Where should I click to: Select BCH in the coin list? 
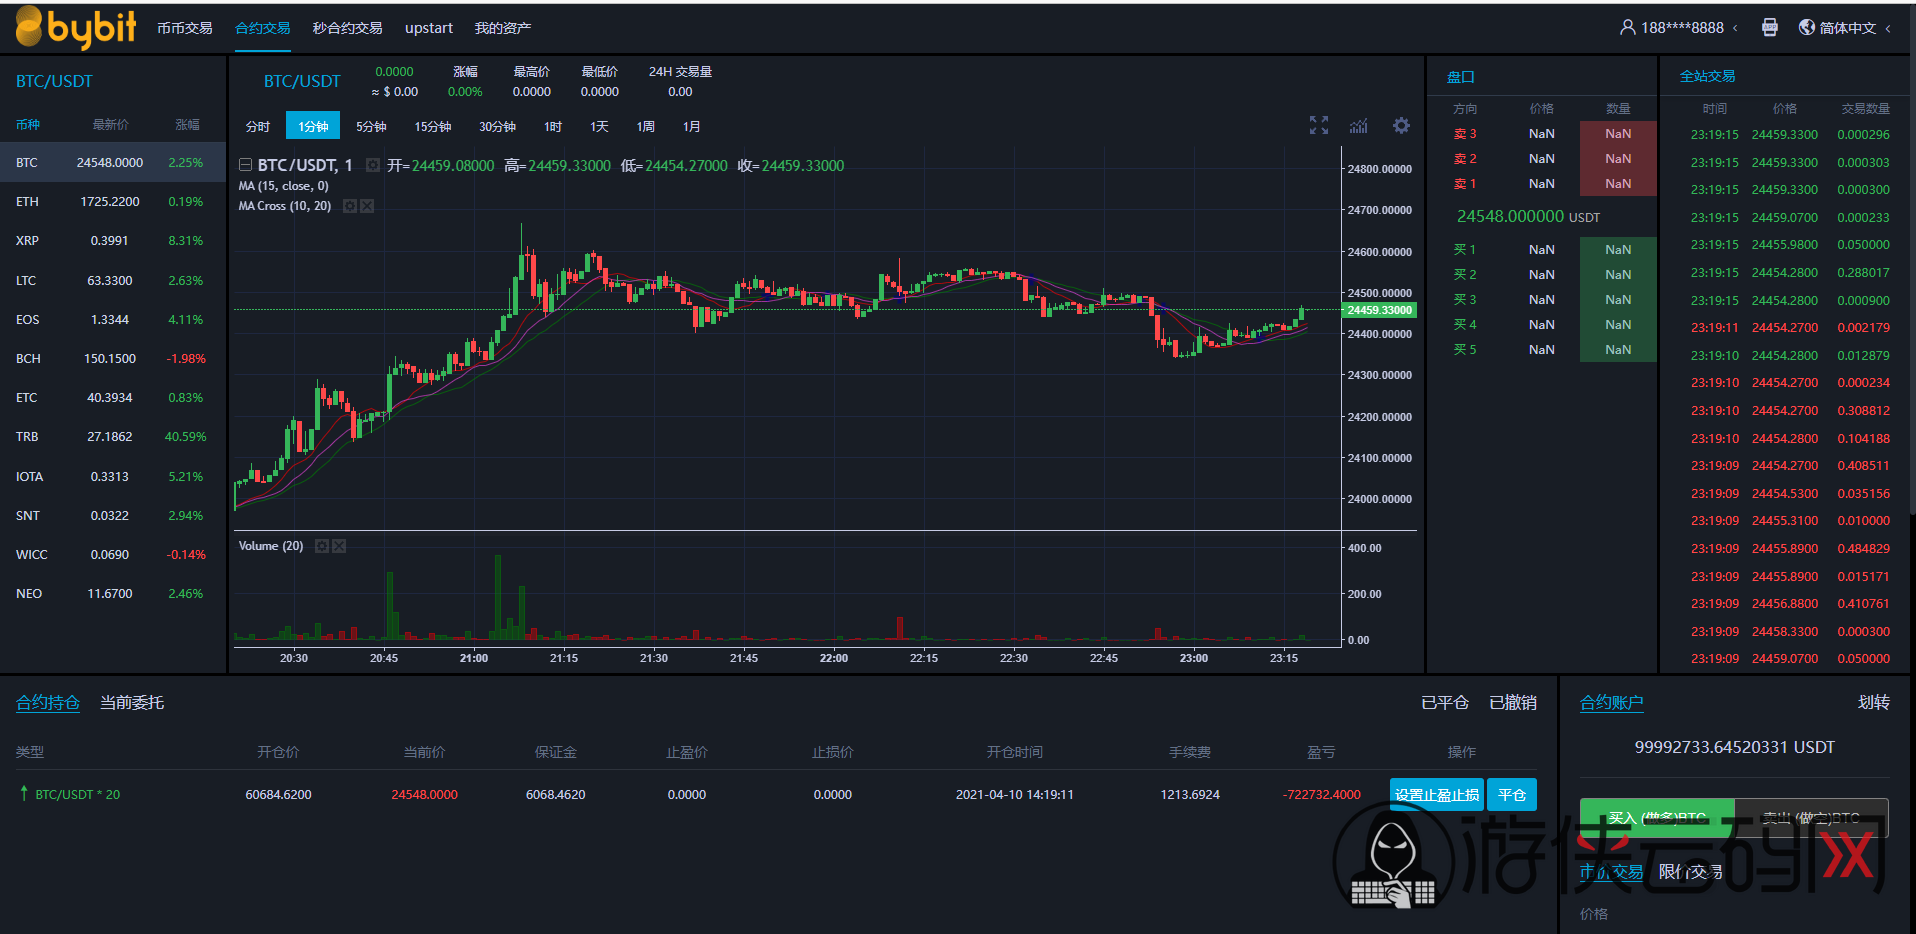[x=113, y=358]
